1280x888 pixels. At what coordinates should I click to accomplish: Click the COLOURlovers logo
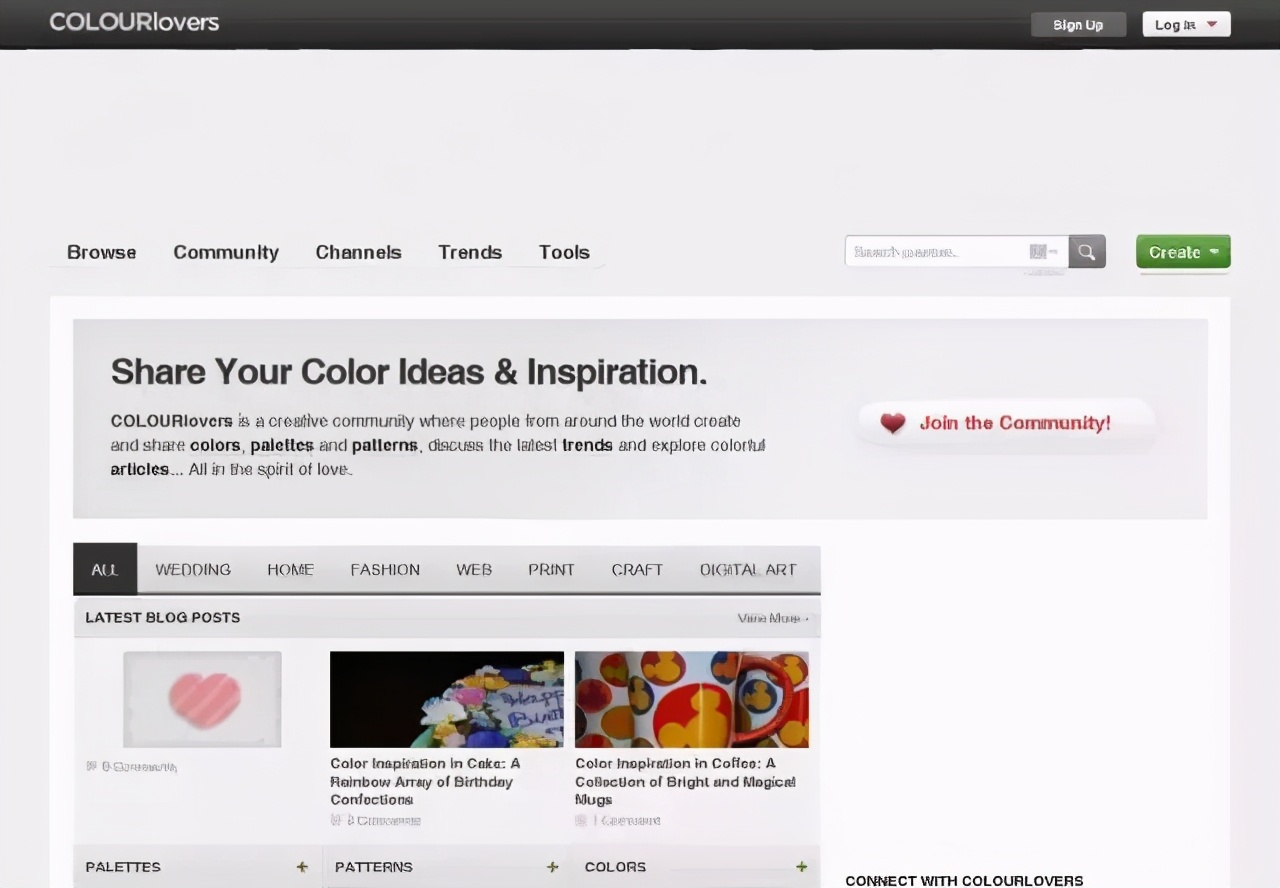(134, 22)
